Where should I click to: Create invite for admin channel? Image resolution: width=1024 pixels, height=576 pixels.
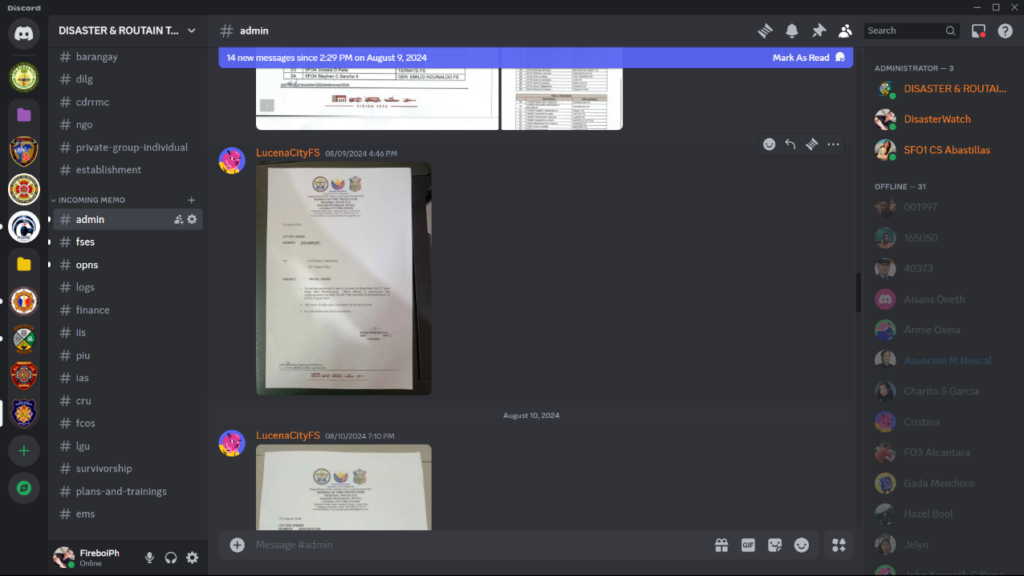pyautogui.click(x=178, y=219)
